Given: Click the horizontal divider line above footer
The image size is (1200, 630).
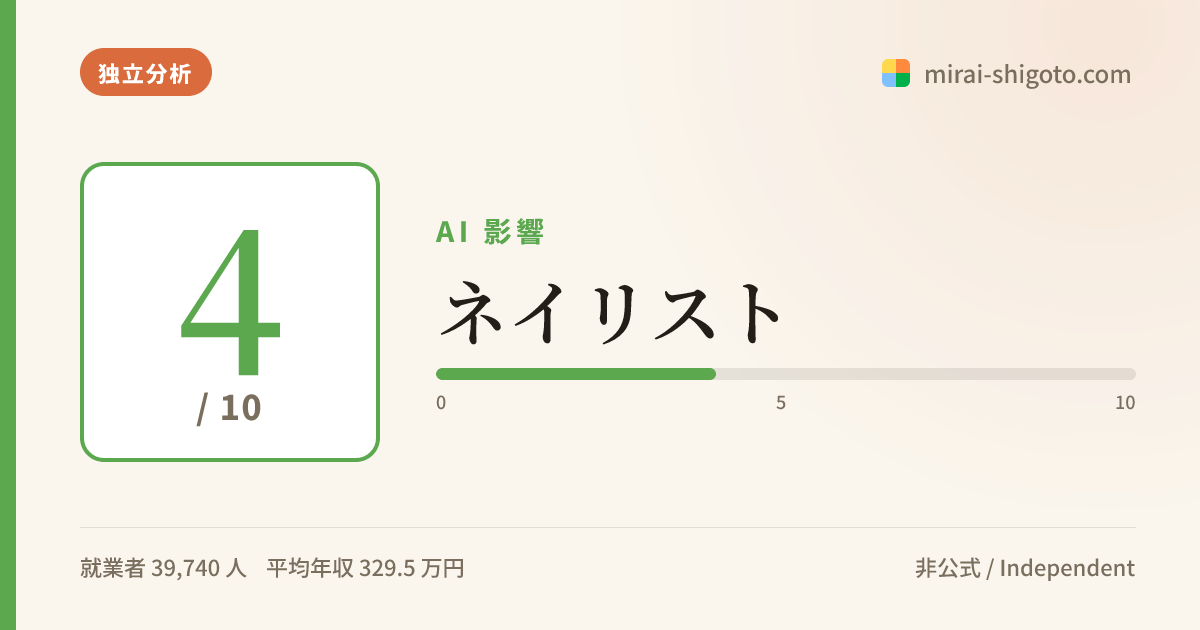Looking at the screenshot, I should click(608, 527).
